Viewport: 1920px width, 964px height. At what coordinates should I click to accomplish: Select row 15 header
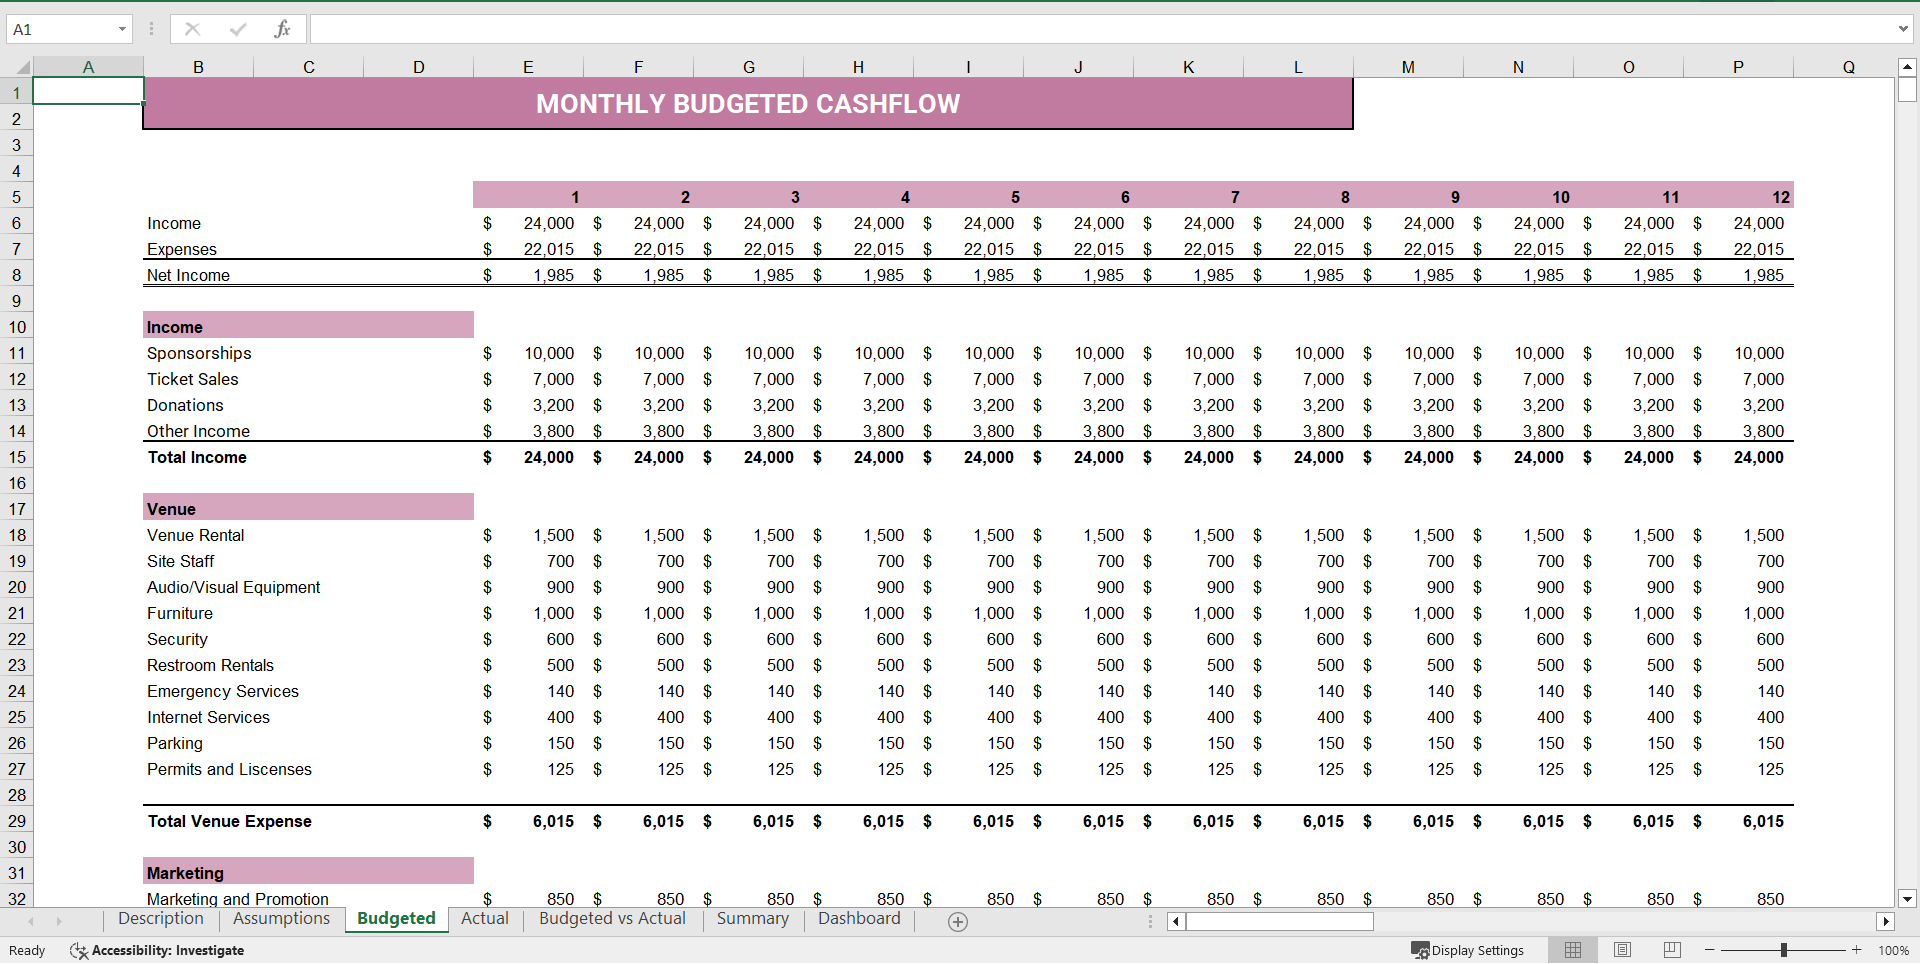pyautogui.click(x=17, y=457)
